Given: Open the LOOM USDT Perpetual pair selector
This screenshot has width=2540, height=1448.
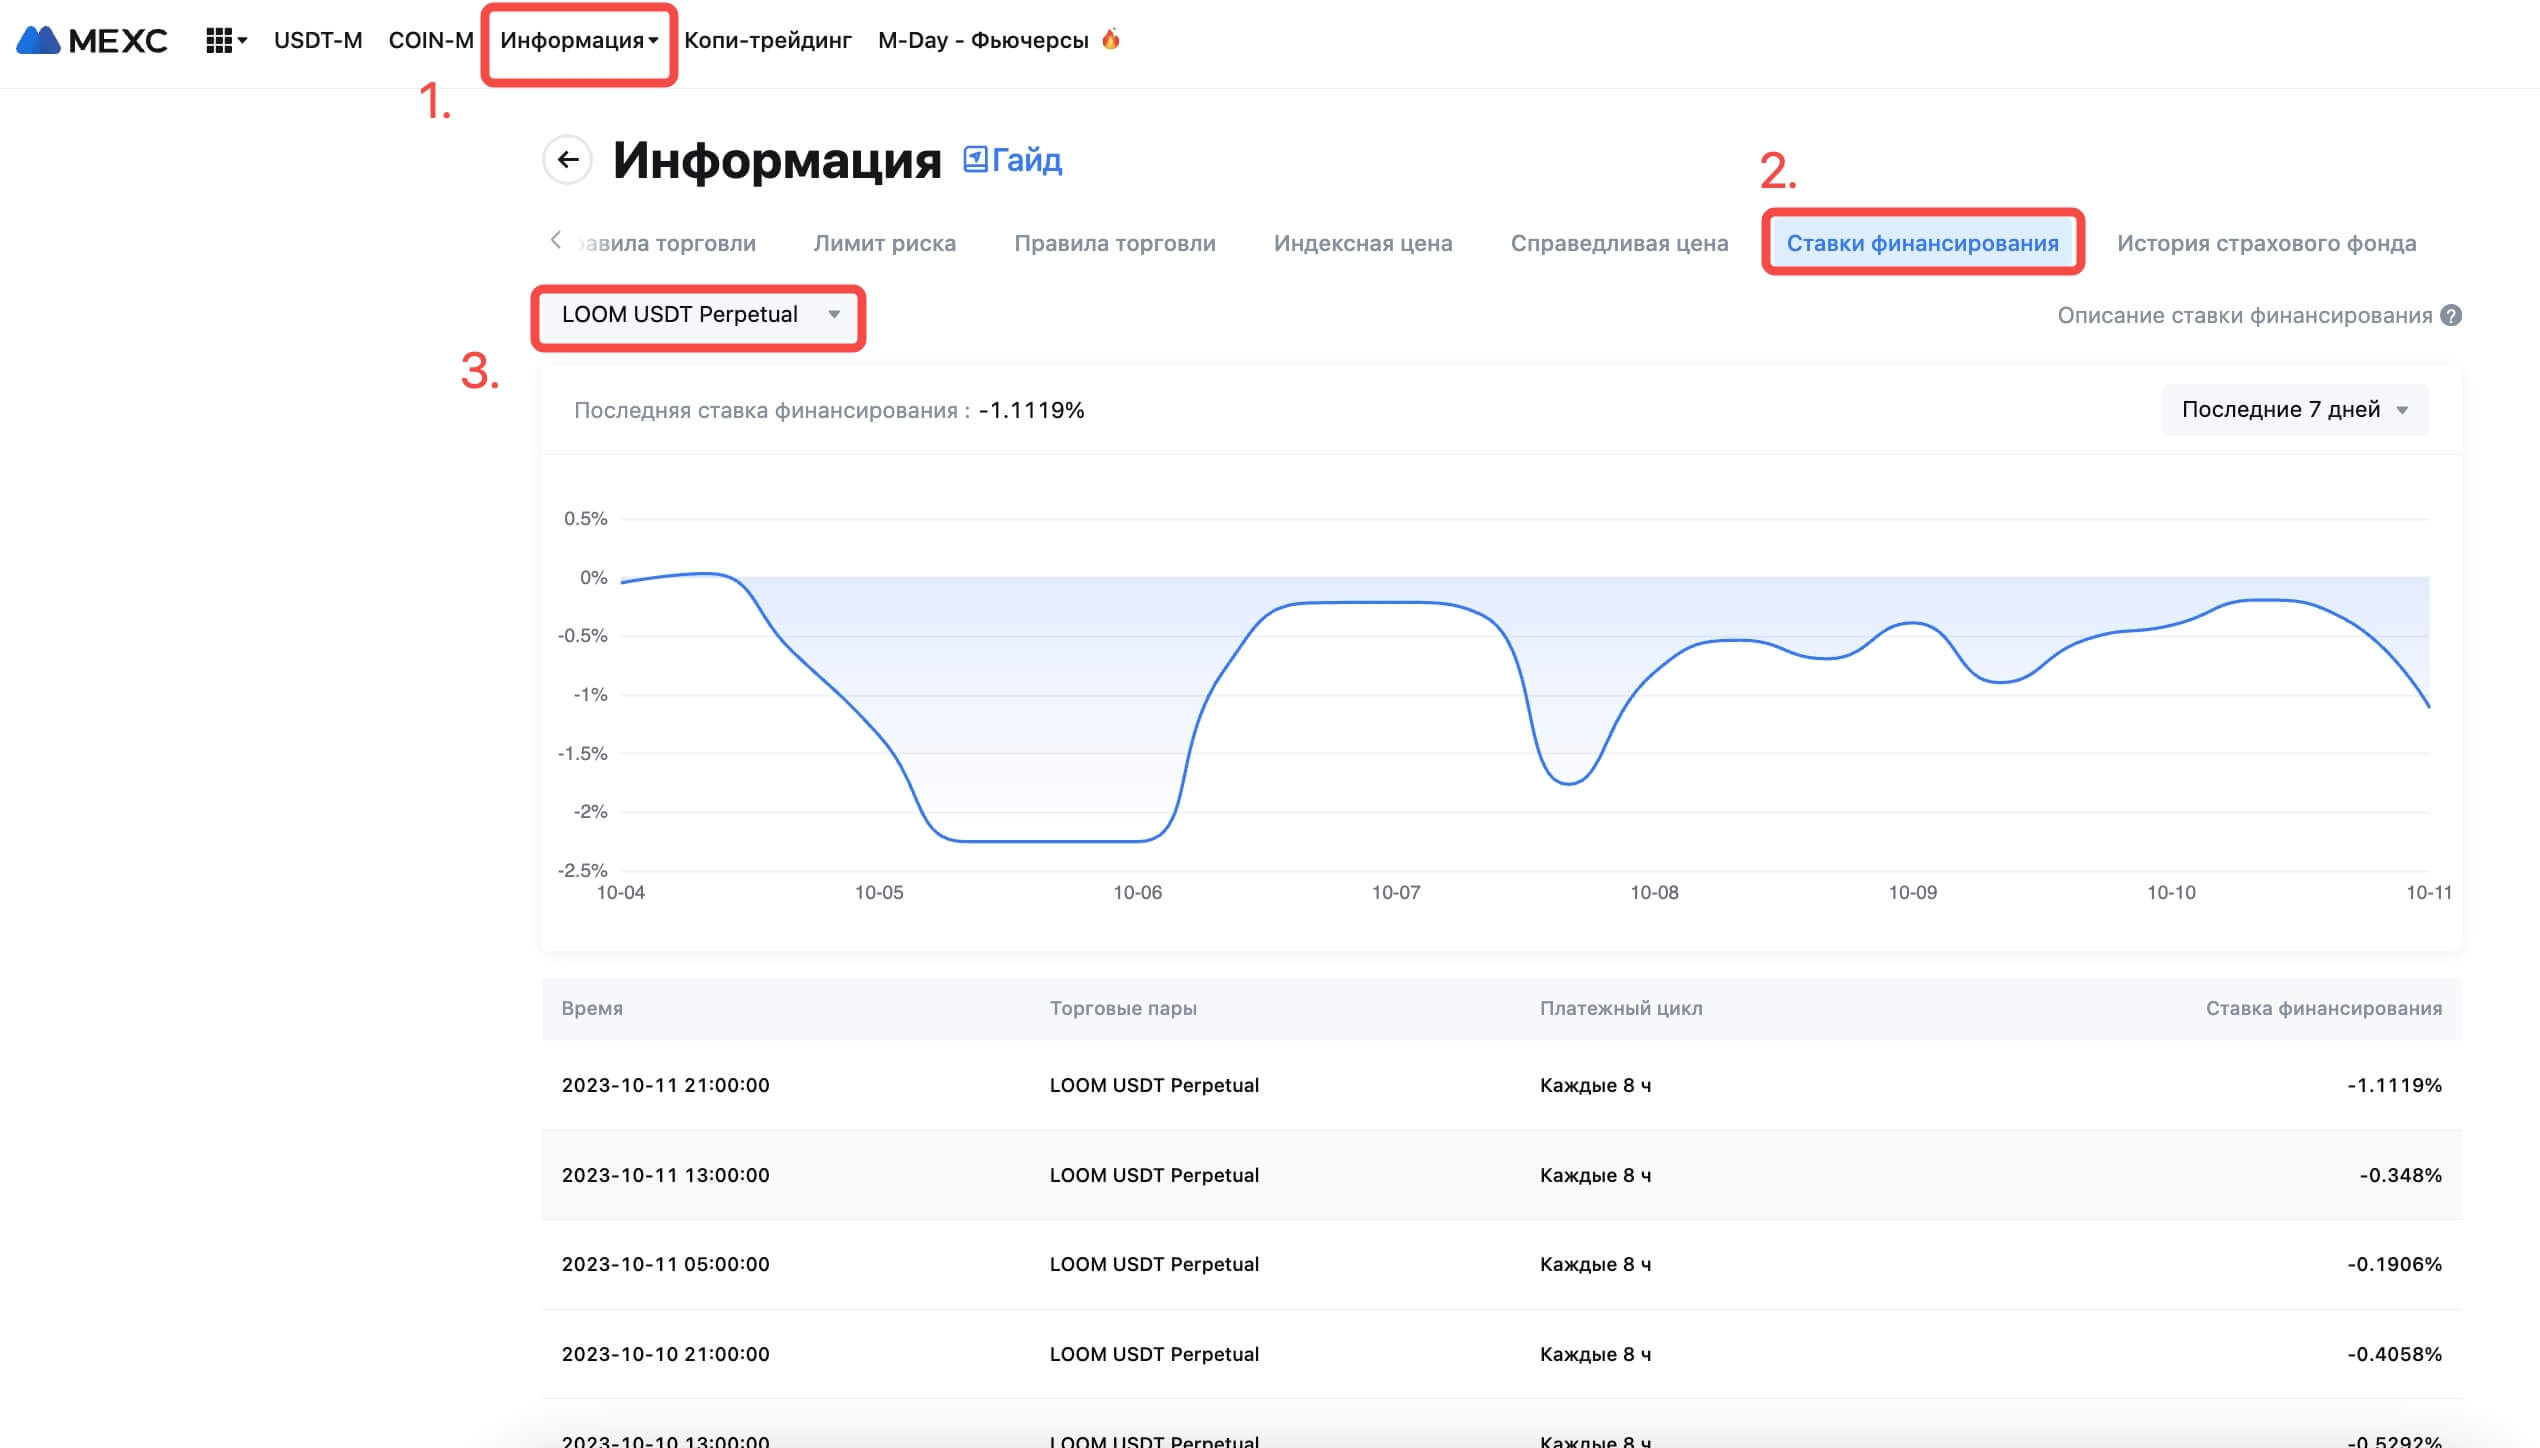Looking at the screenshot, I should (698, 315).
